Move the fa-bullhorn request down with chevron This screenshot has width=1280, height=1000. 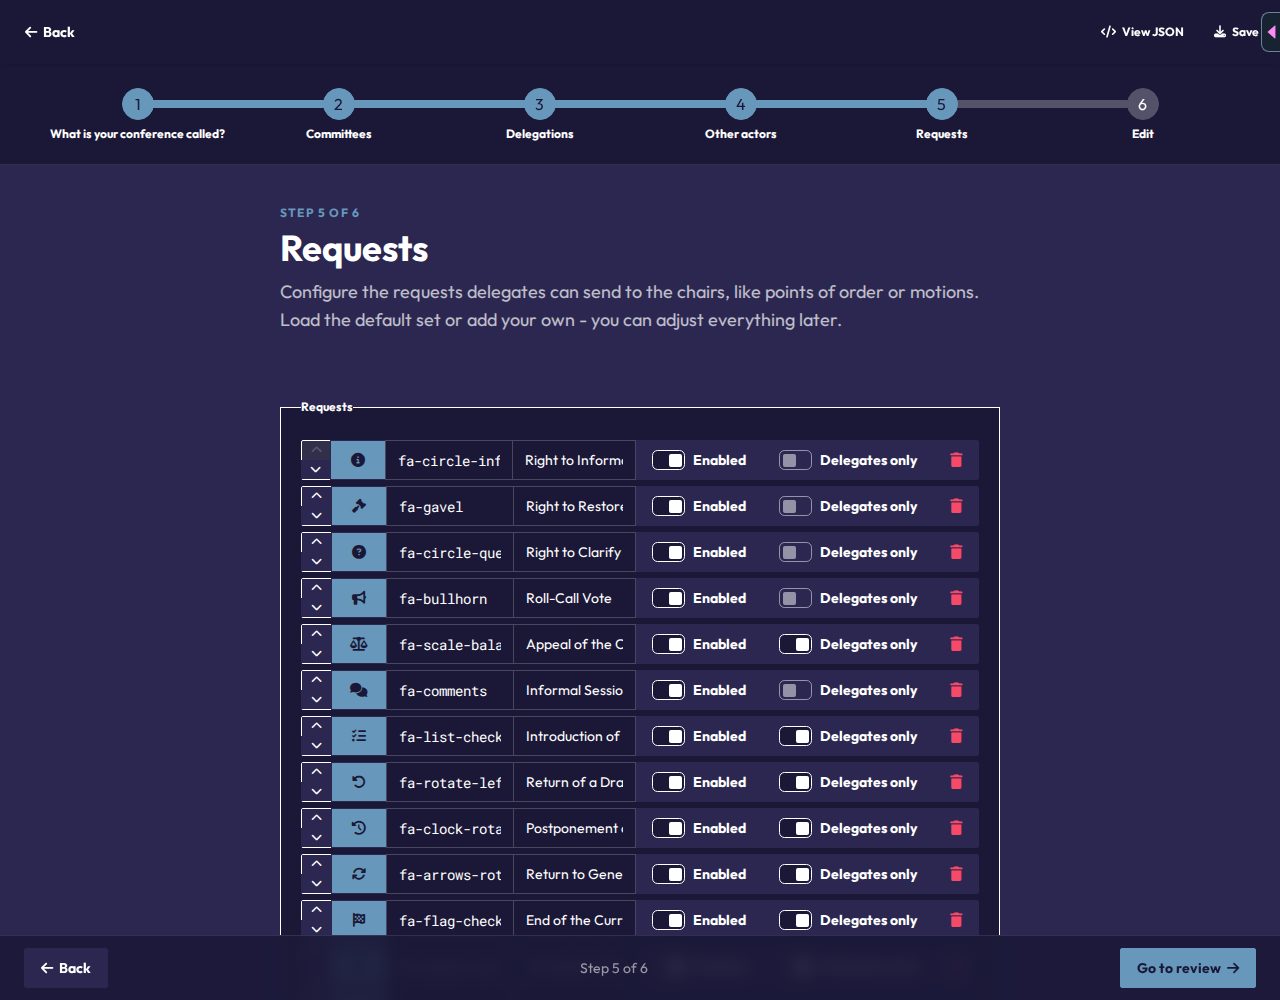point(316,608)
